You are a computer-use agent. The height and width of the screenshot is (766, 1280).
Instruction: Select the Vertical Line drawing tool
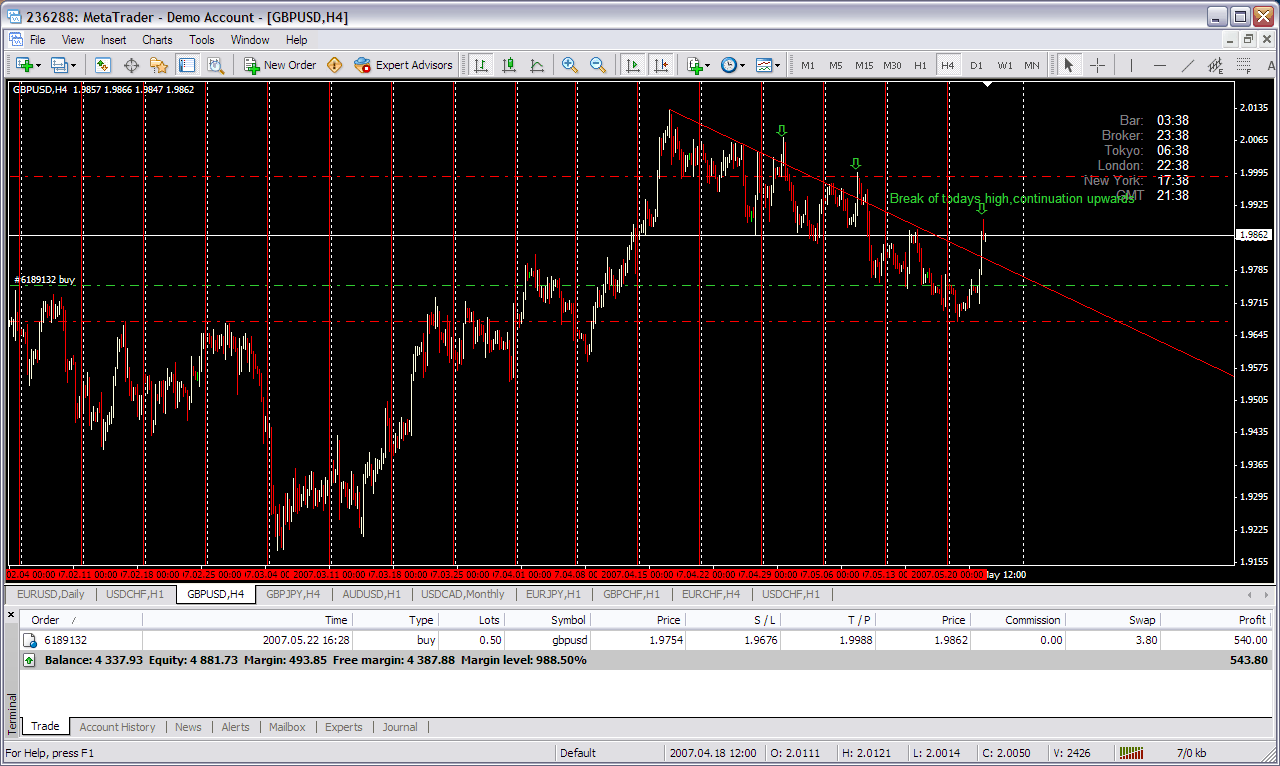tap(1131, 65)
